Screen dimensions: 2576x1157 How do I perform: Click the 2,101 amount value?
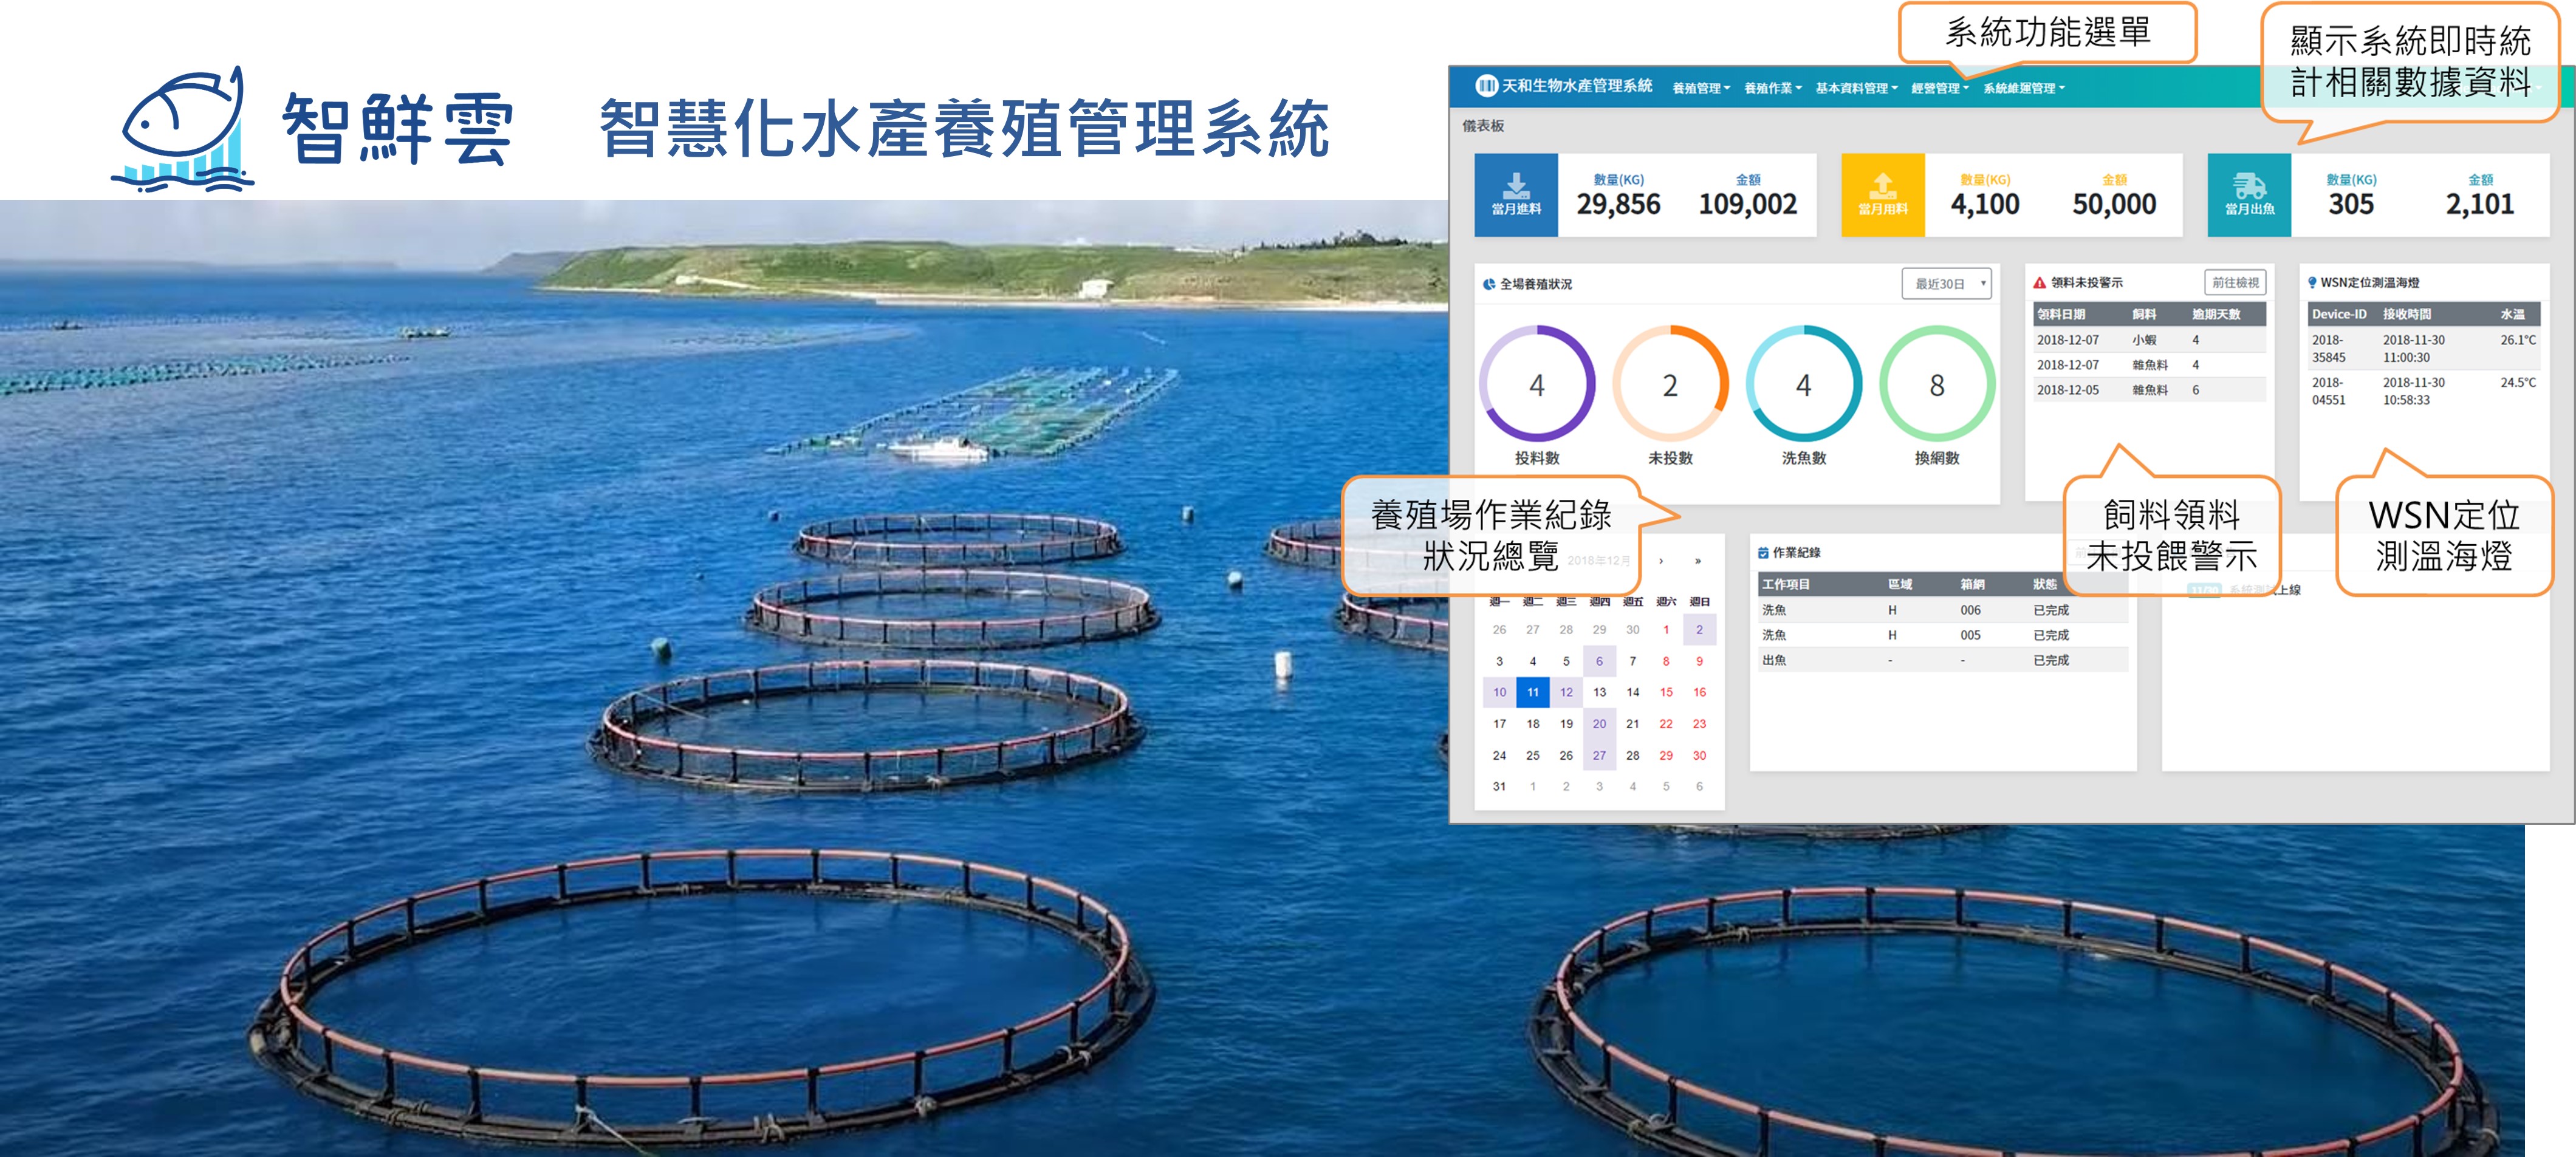click(x=2480, y=204)
